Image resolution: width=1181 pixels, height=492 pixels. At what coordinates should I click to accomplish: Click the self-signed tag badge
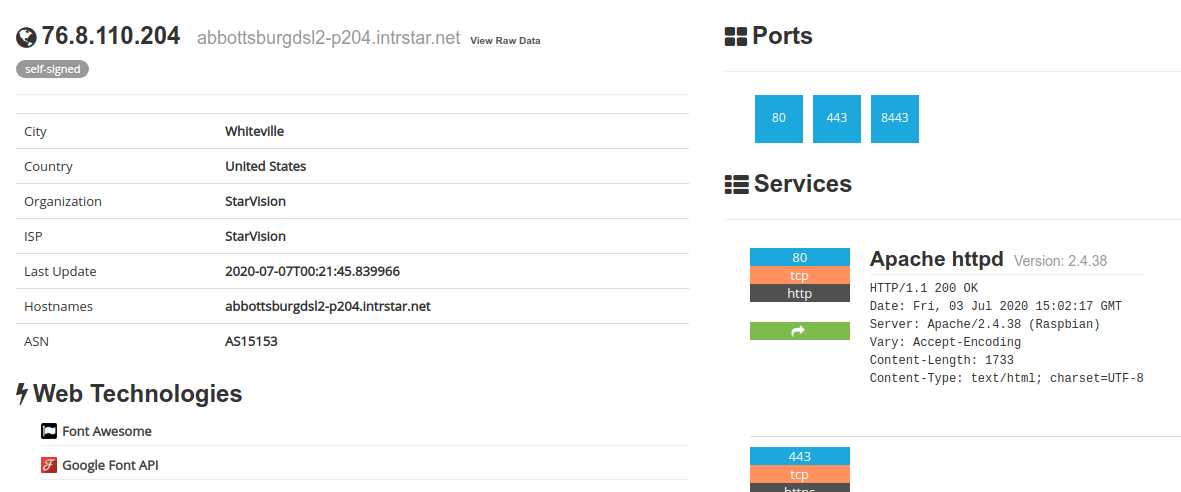pyautogui.click(x=52, y=69)
